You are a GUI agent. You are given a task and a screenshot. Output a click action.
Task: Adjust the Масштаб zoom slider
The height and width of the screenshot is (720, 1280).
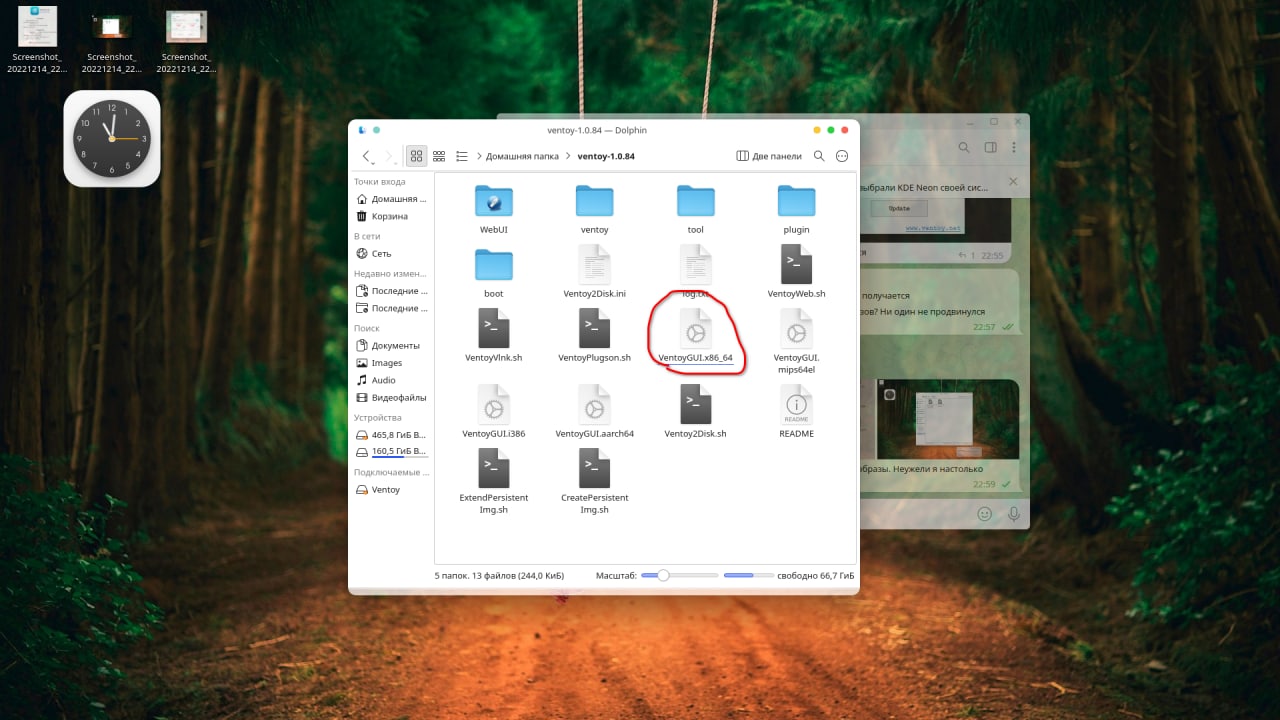click(x=680, y=575)
